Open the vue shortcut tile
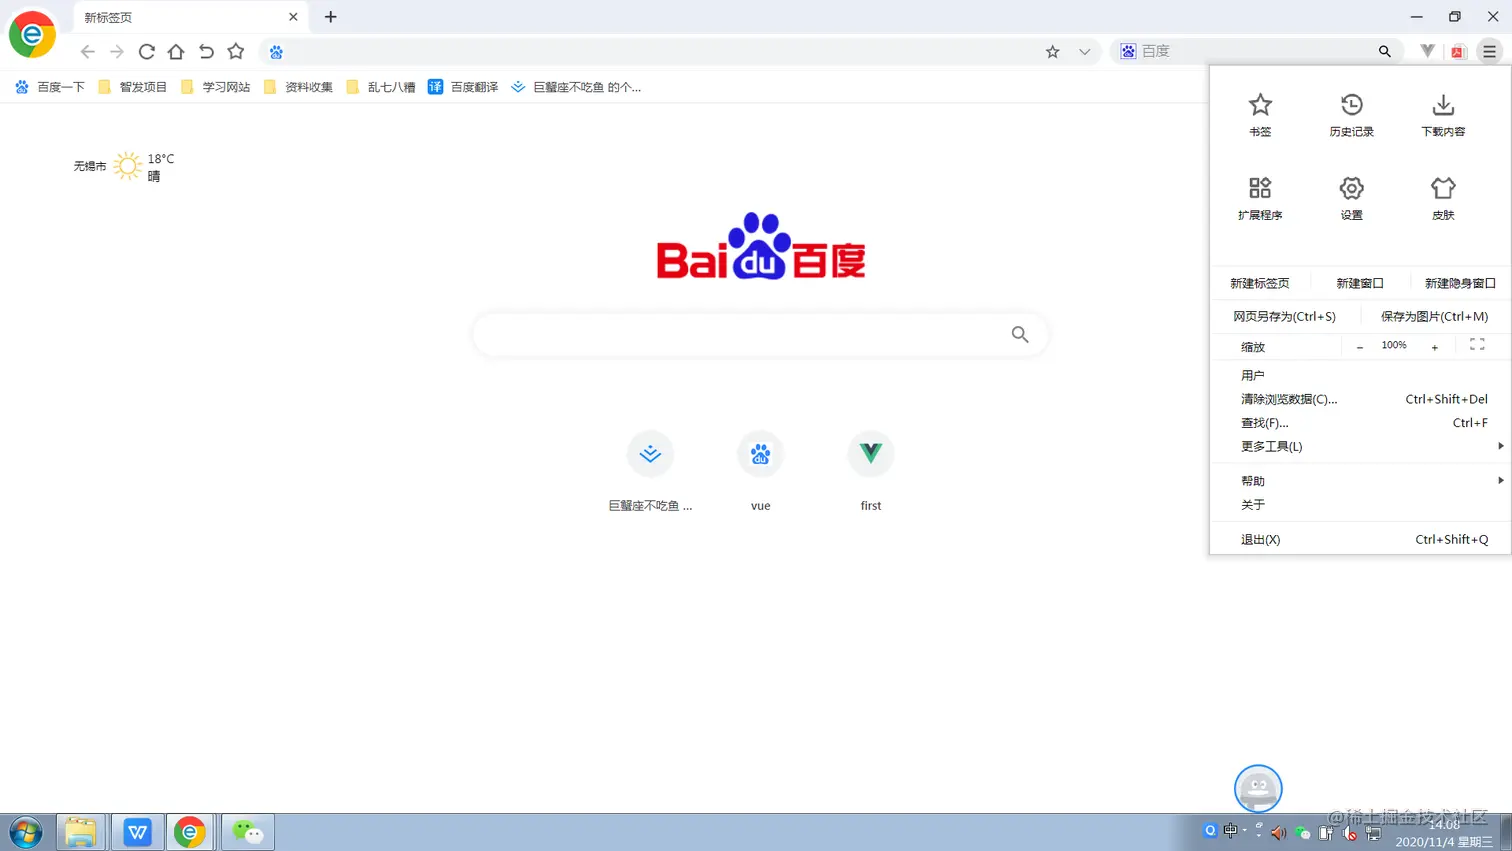This screenshot has width=1512, height=851. [760, 470]
